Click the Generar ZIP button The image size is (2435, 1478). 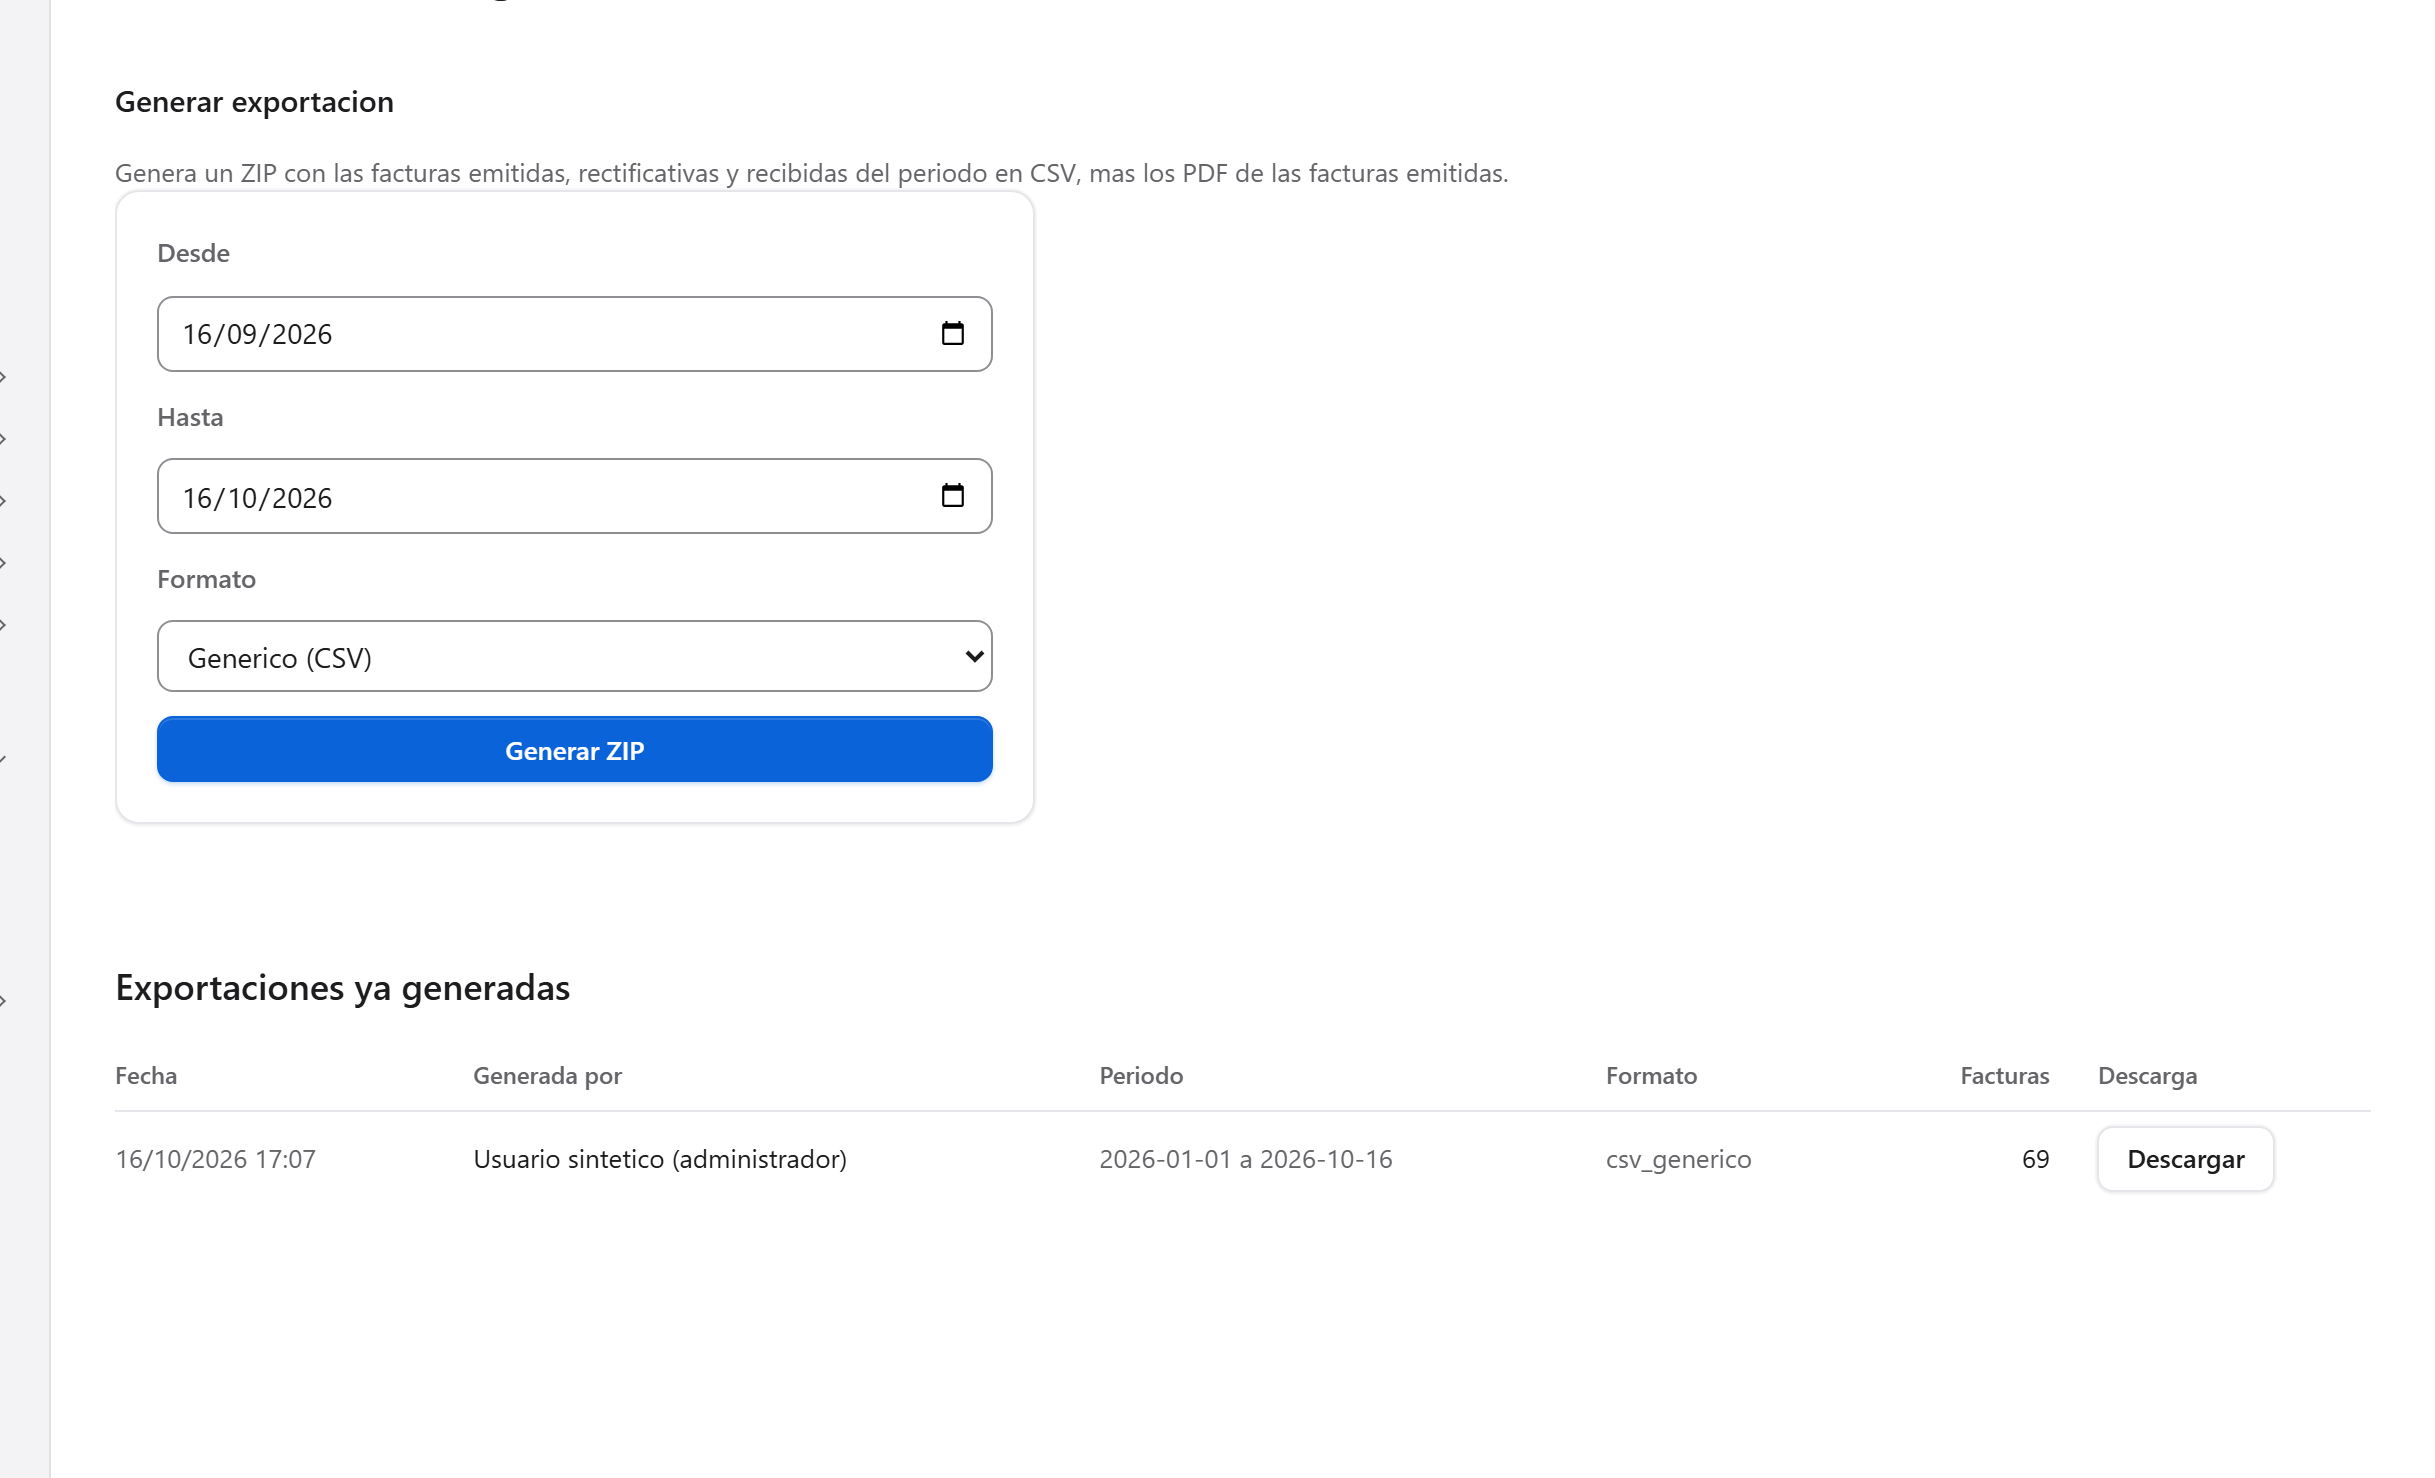click(574, 750)
